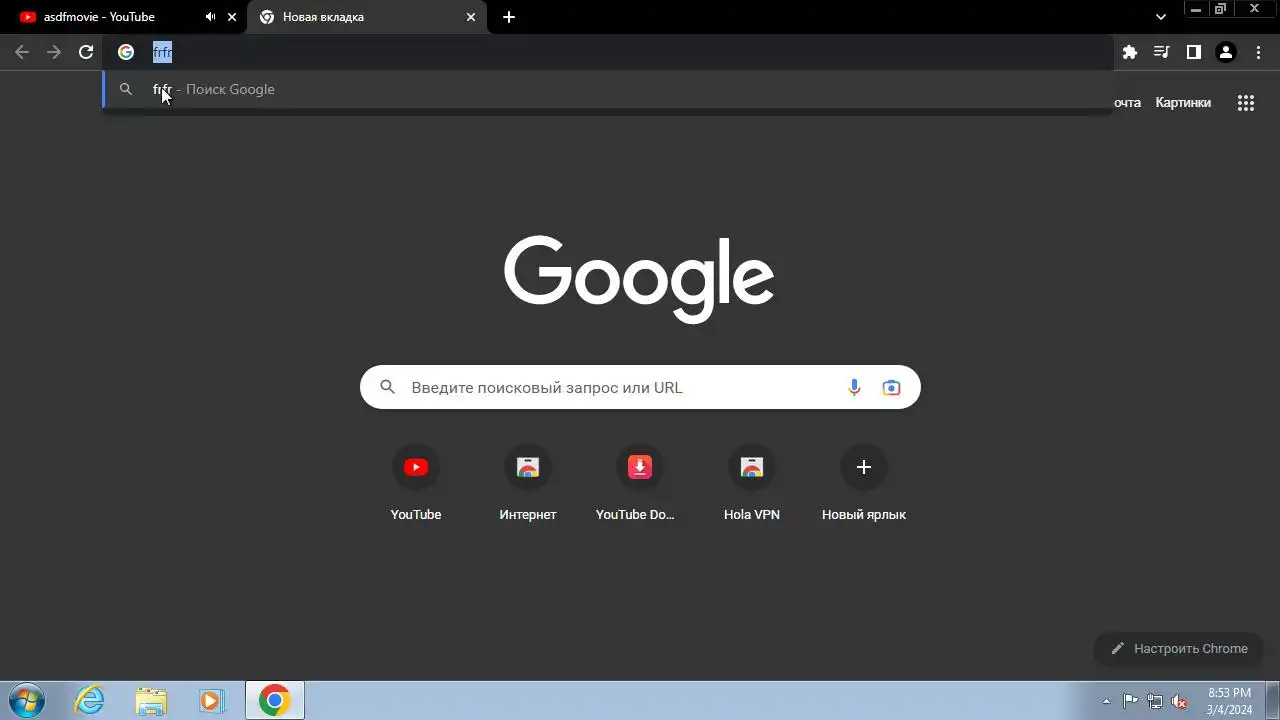Close the asdfmovie - YouTube tab
The width and height of the screenshot is (1280, 720).
tap(232, 17)
